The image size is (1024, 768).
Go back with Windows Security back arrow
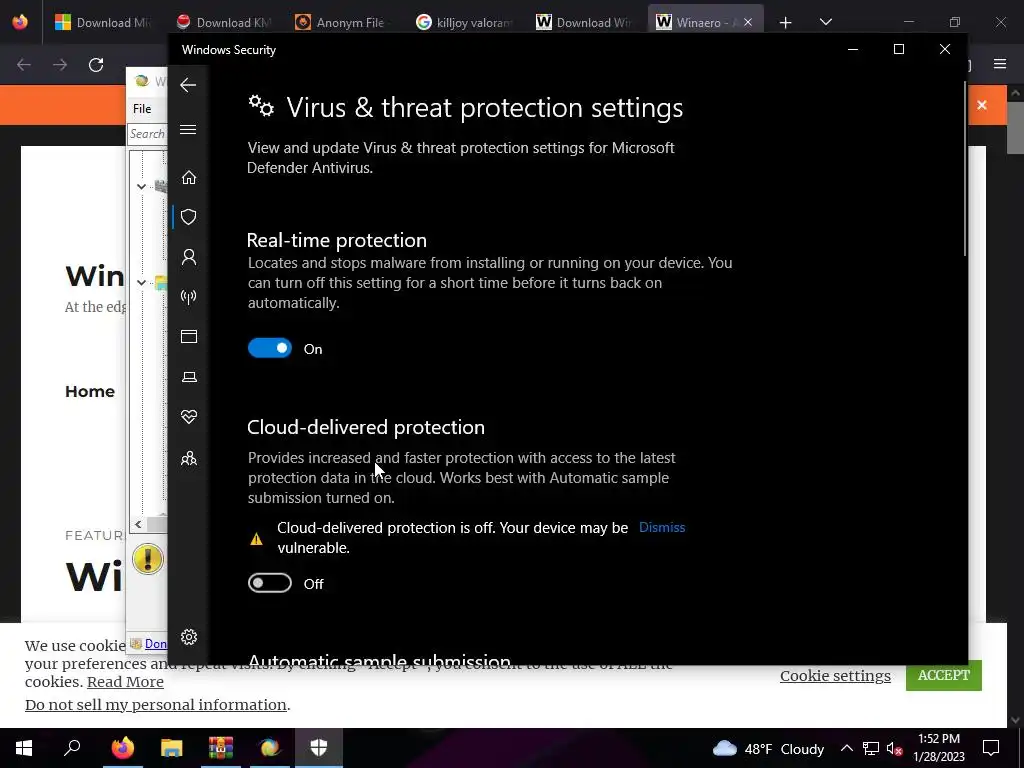(188, 85)
